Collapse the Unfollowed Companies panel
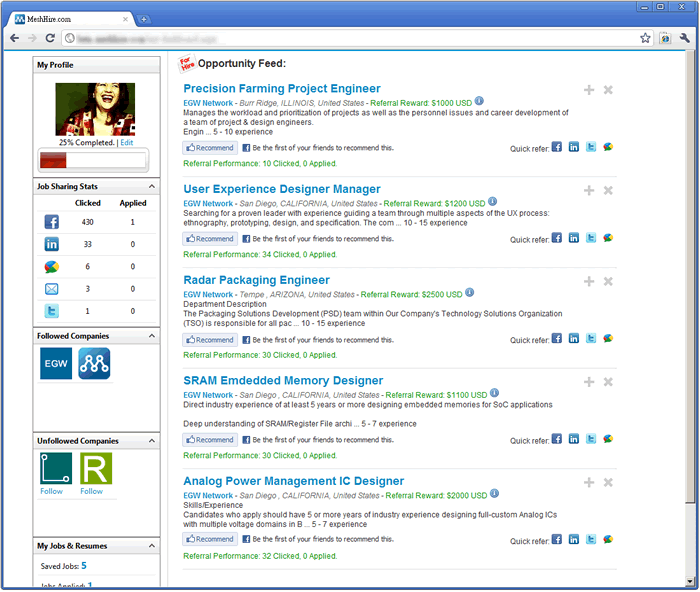700x592 pixels. tap(152, 441)
